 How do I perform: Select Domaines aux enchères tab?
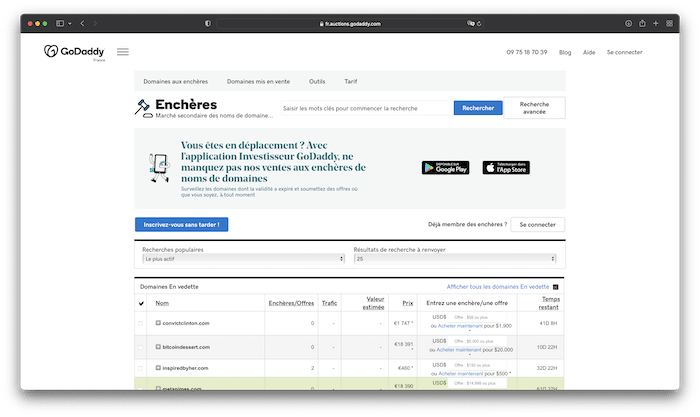tap(174, 81)
